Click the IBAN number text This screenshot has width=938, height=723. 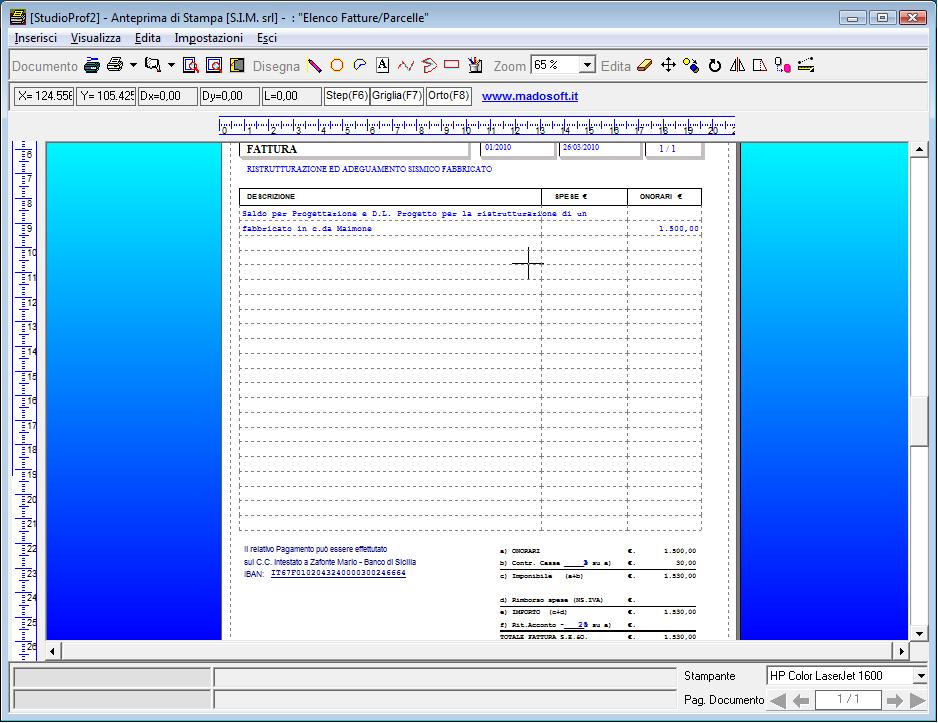click(339, 573)
